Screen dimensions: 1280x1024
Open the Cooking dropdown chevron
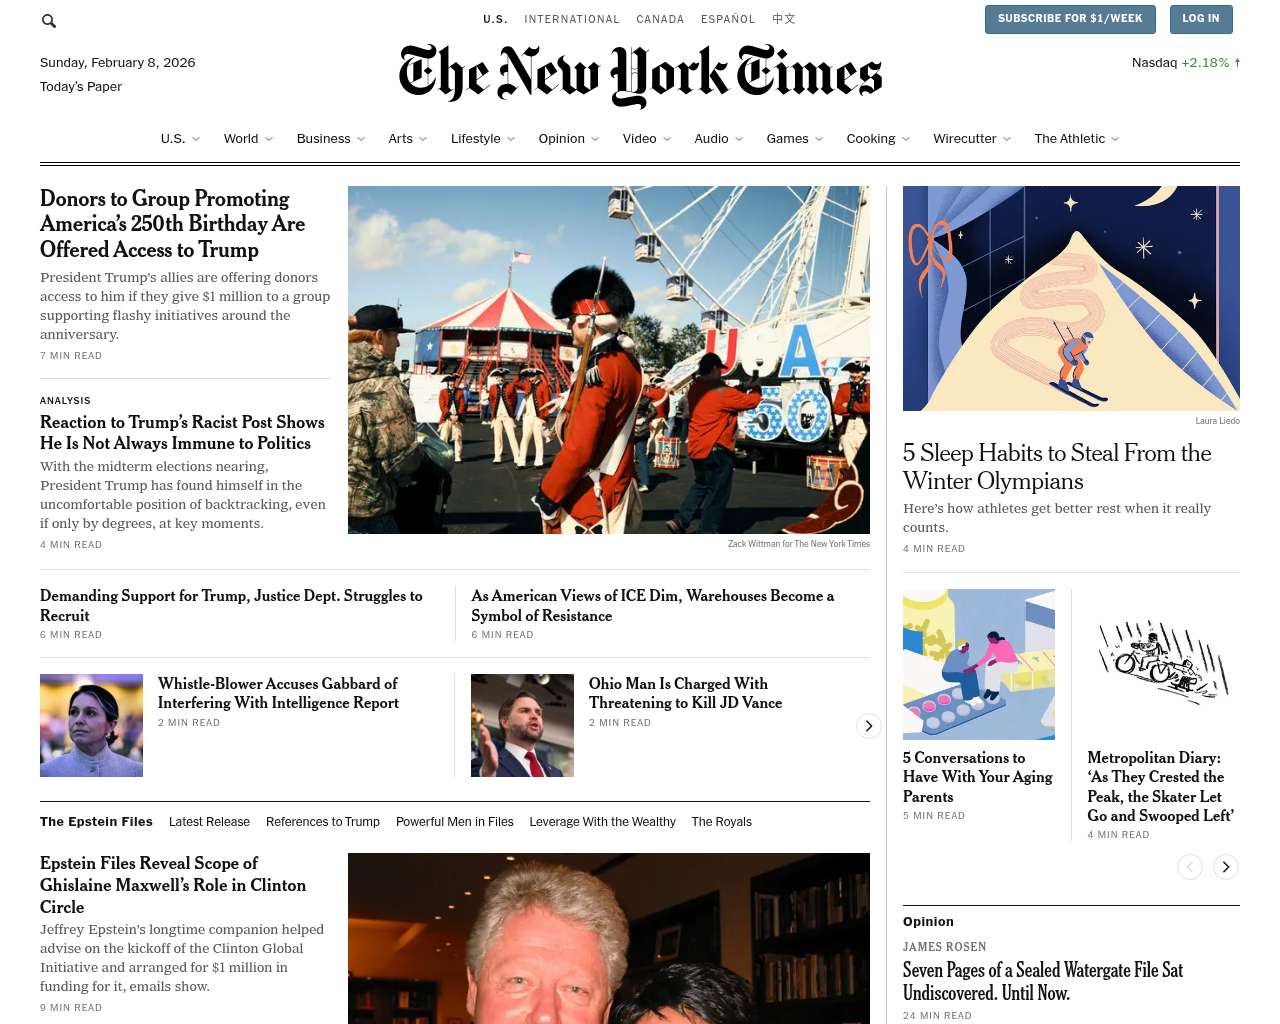coord(906,139)
